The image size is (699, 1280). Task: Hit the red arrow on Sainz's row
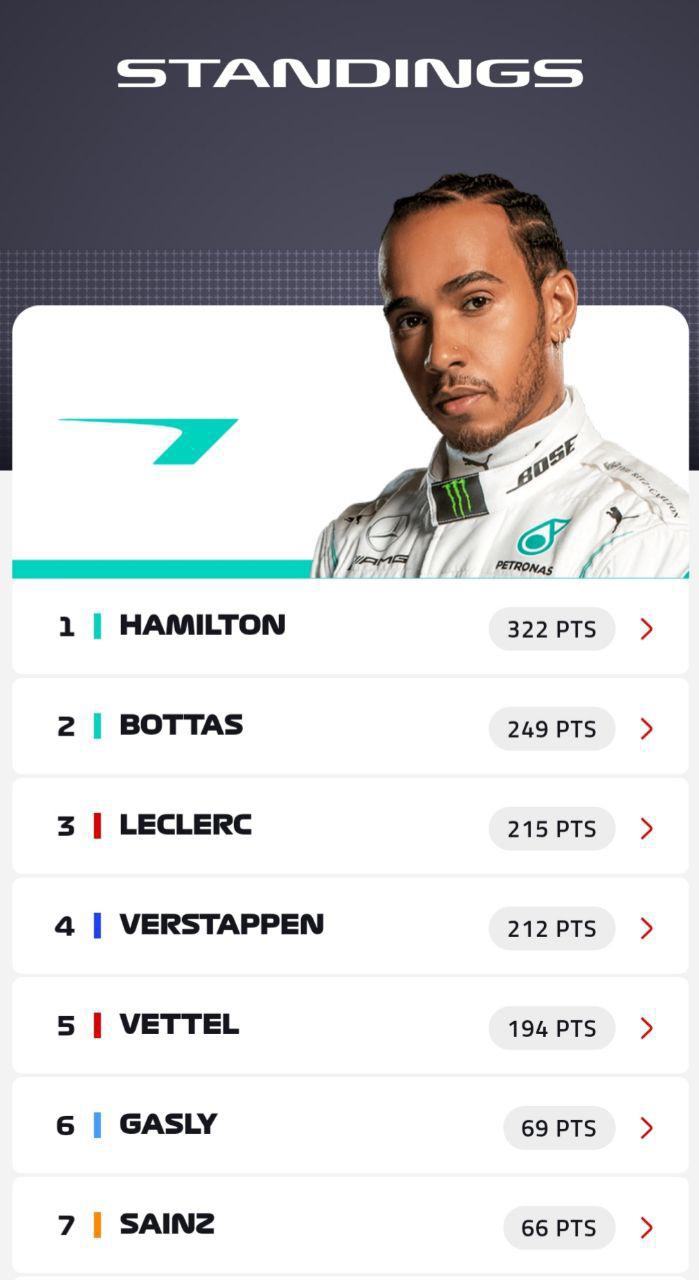(x=647, y=1228)
